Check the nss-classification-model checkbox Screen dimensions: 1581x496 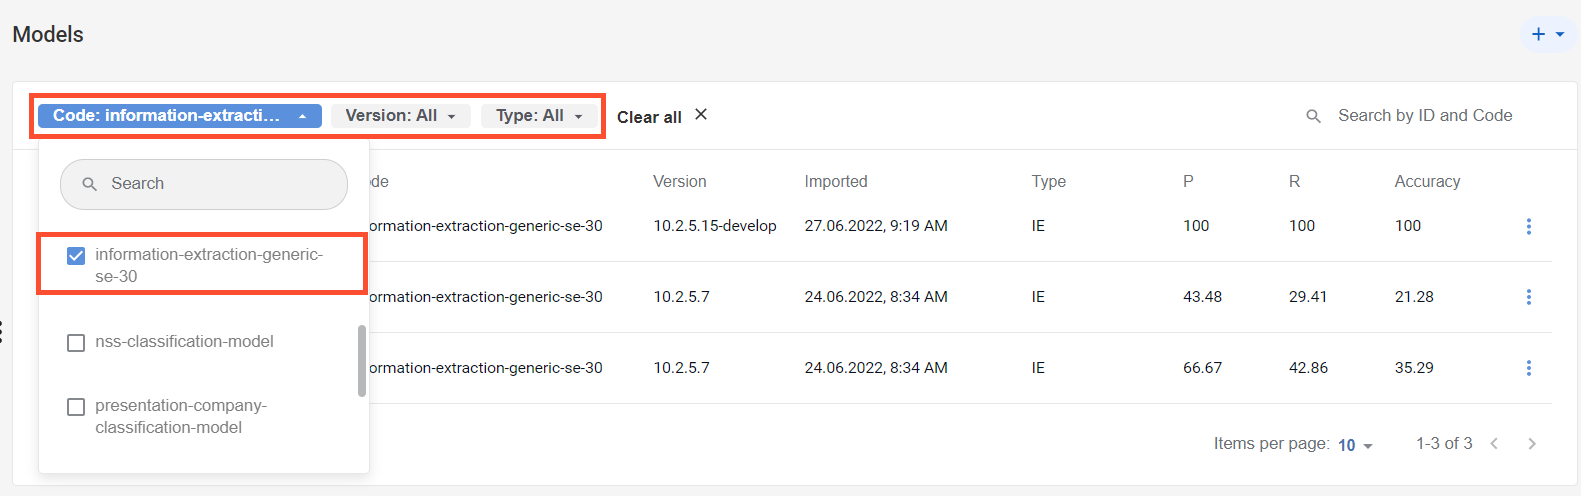(x=76, y=343)
